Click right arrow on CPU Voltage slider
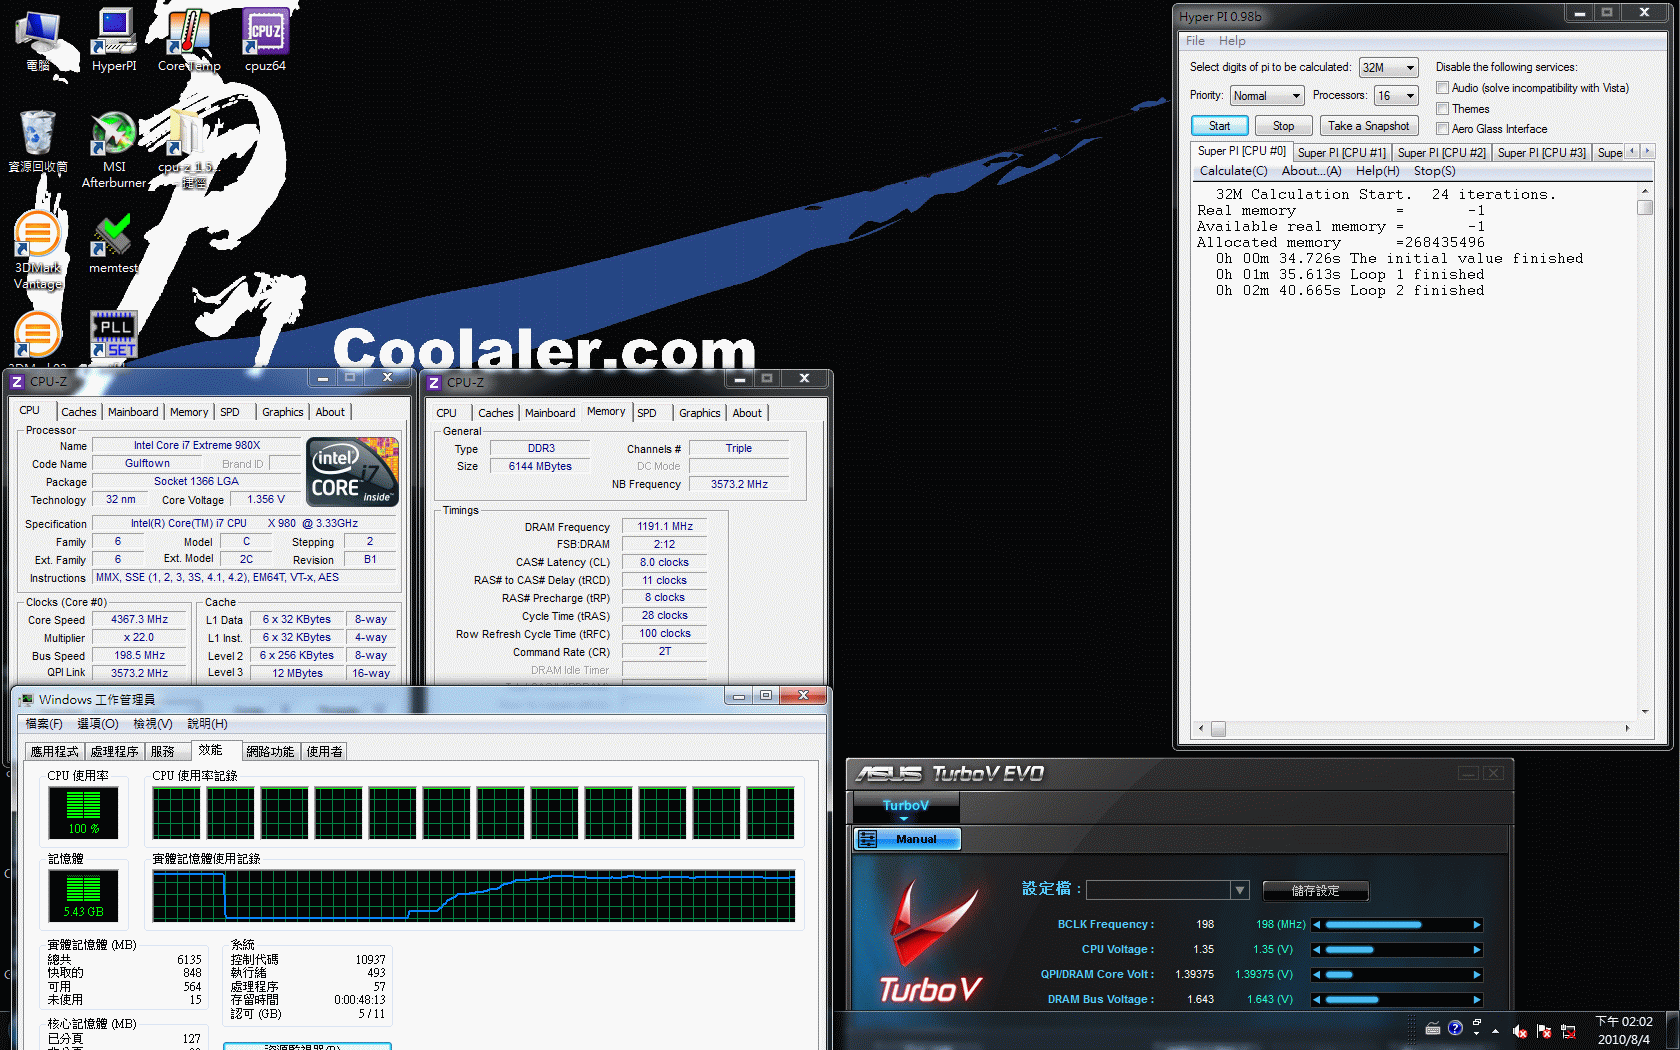Screen dimensions: 1680x1050 tap(1476, 950)
